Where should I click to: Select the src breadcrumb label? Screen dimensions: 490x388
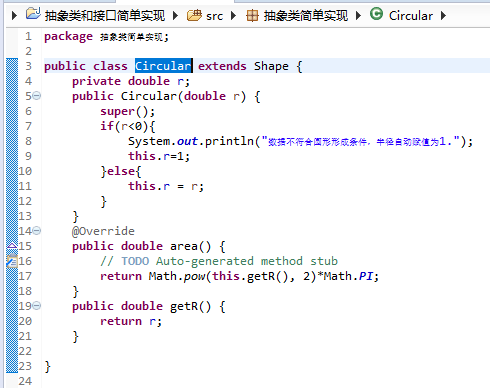(214, 16)
